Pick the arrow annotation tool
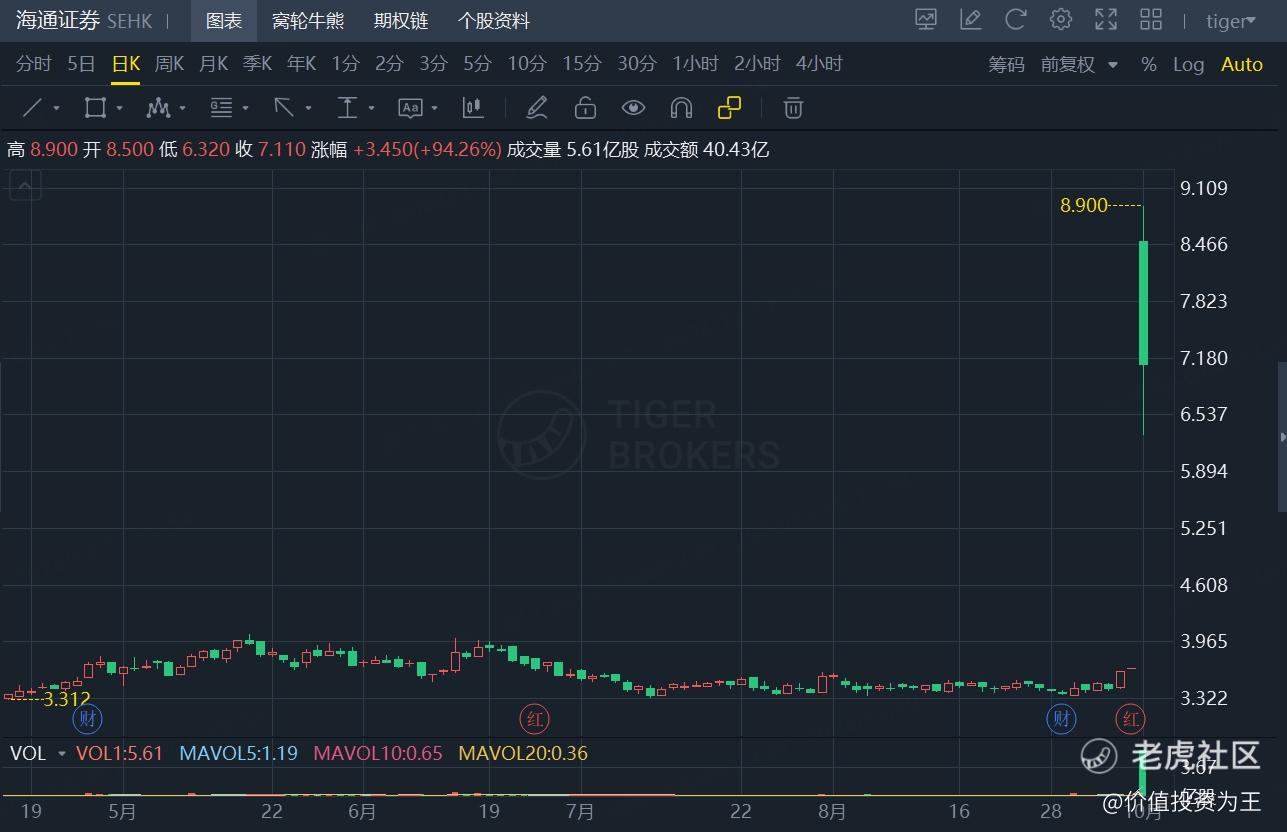 click(x=284, y=108)
